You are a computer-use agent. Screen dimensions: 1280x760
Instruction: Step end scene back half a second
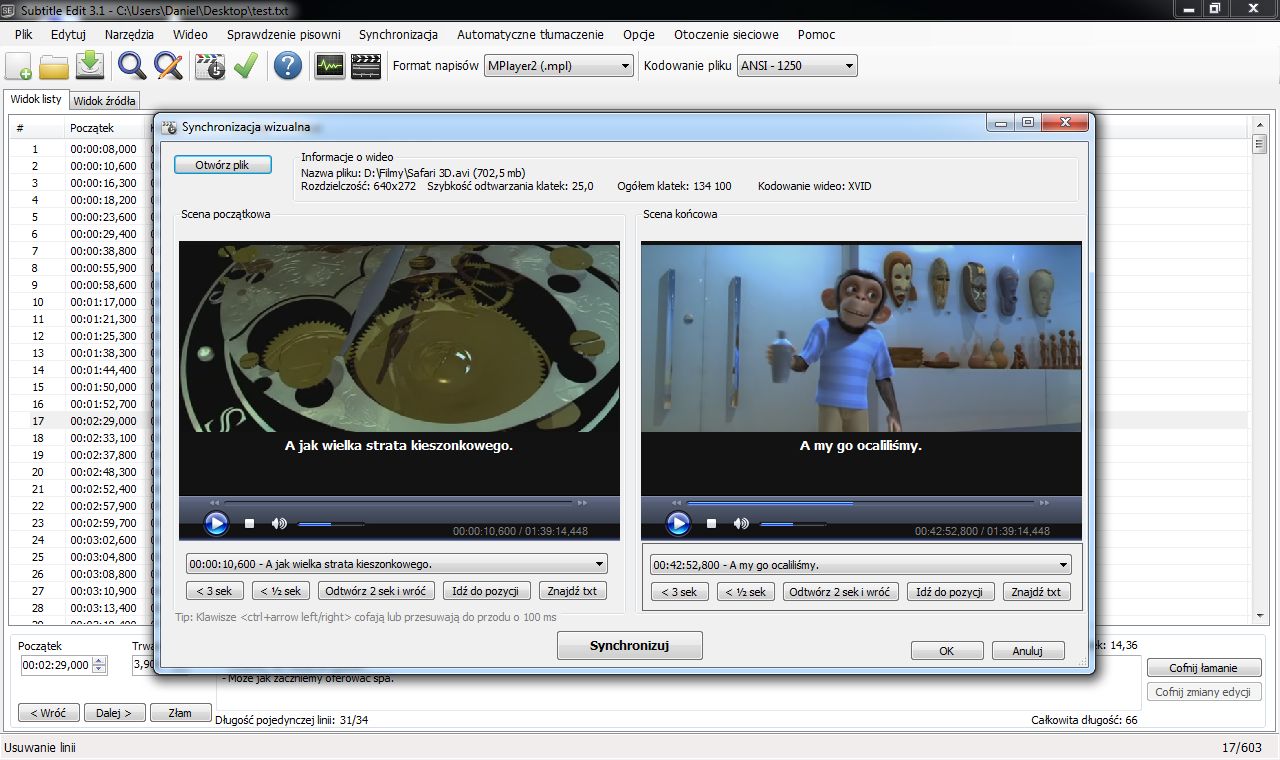coord(746,592)
